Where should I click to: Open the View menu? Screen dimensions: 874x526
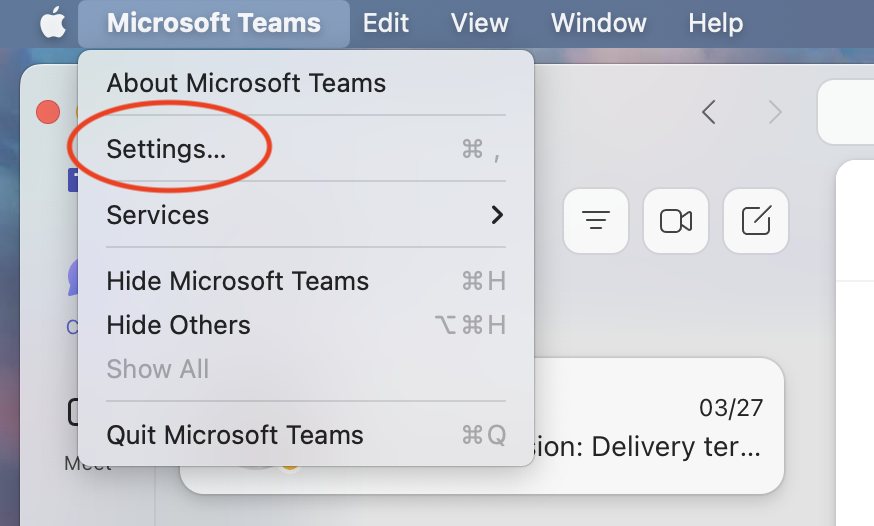coord(479,23)
